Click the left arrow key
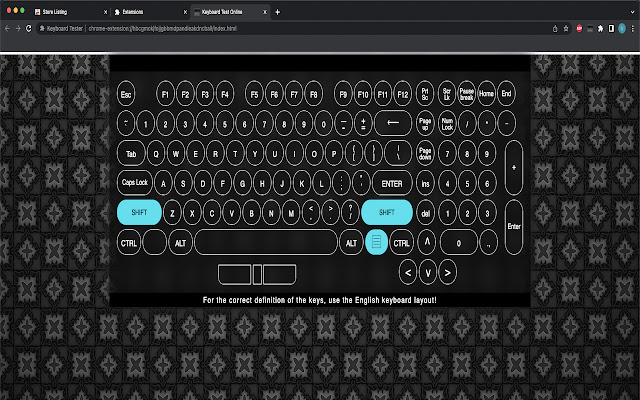The height and width of the screenshot is (400, 640). coord(408,272)
